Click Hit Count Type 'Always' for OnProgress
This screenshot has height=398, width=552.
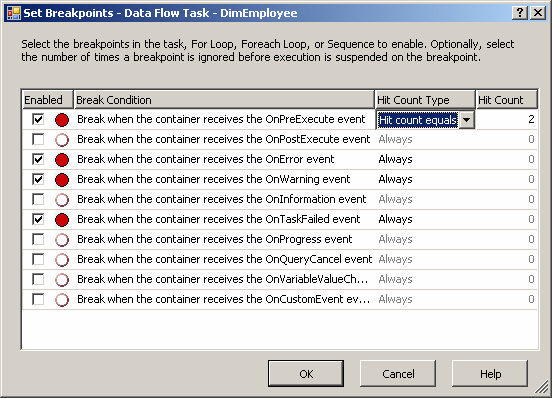[x=395, y=240]
